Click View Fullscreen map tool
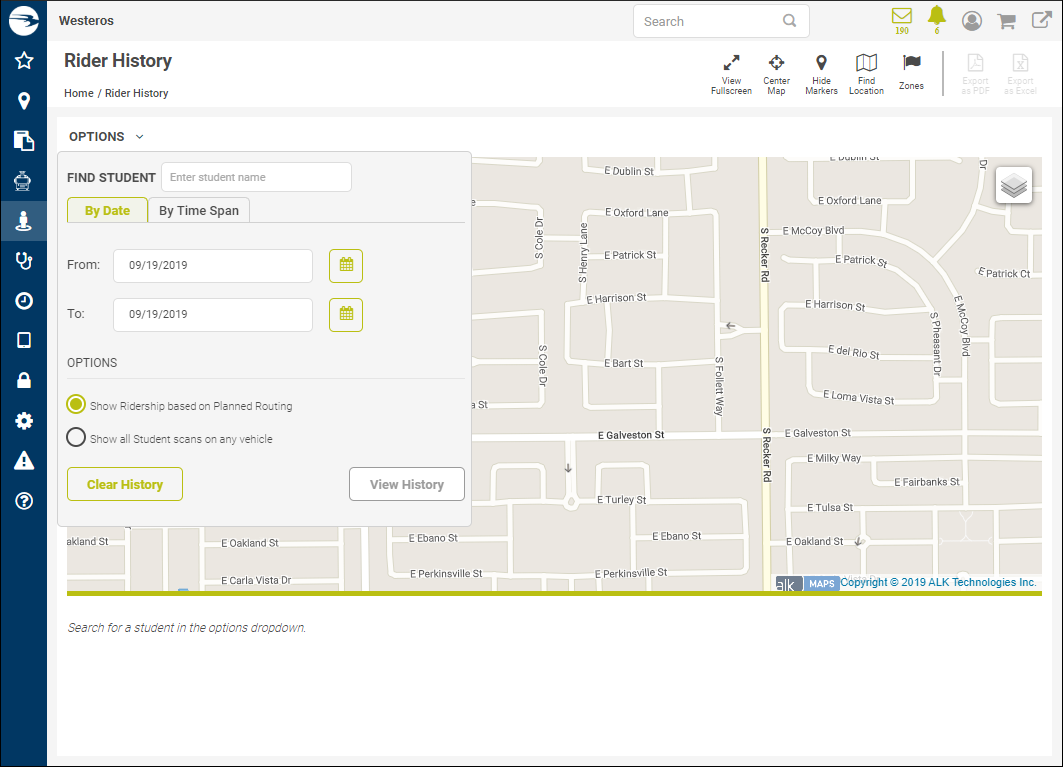 coord(731,75)
